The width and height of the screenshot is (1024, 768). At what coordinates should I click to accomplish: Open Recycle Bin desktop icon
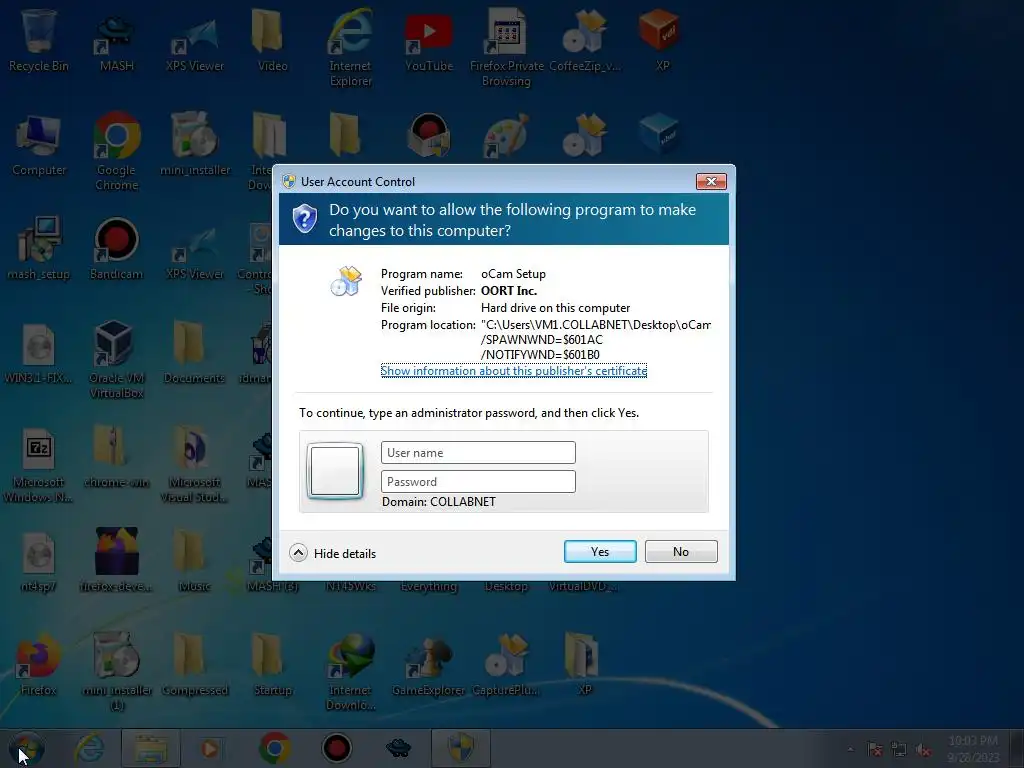coord(38,39)
